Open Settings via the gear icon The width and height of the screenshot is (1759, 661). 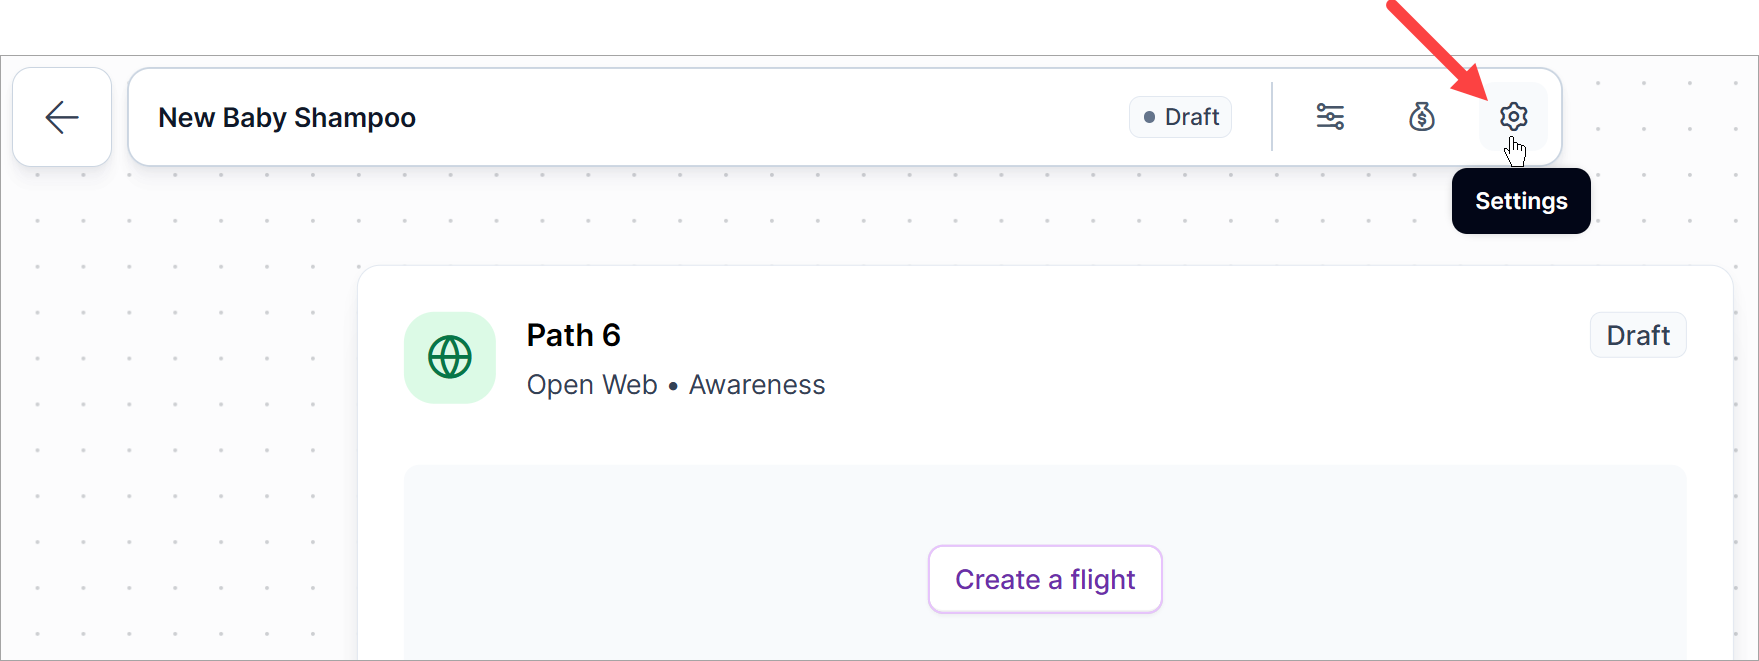coord(1514,117)
